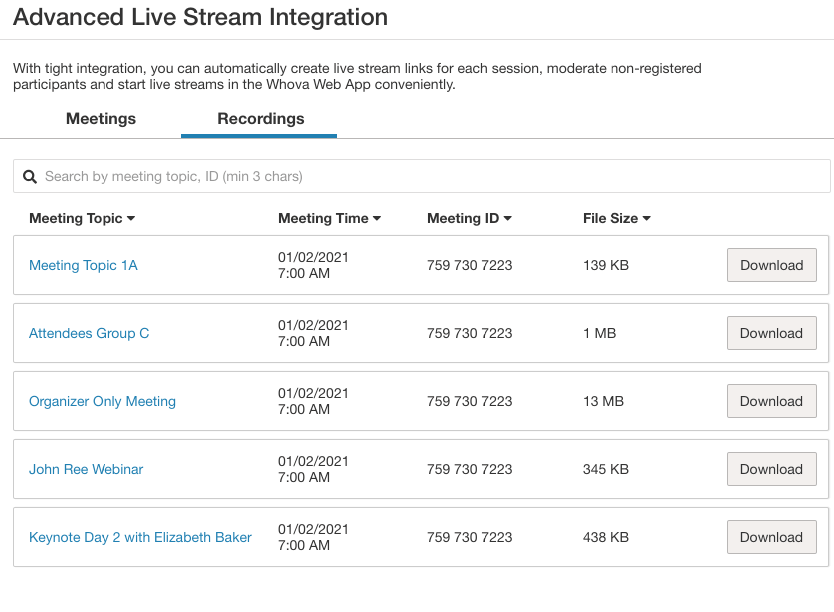Screen dimensions: 834x612
Task: Click the Advanced Live Stream Integration heading
Action: (200, 17)
